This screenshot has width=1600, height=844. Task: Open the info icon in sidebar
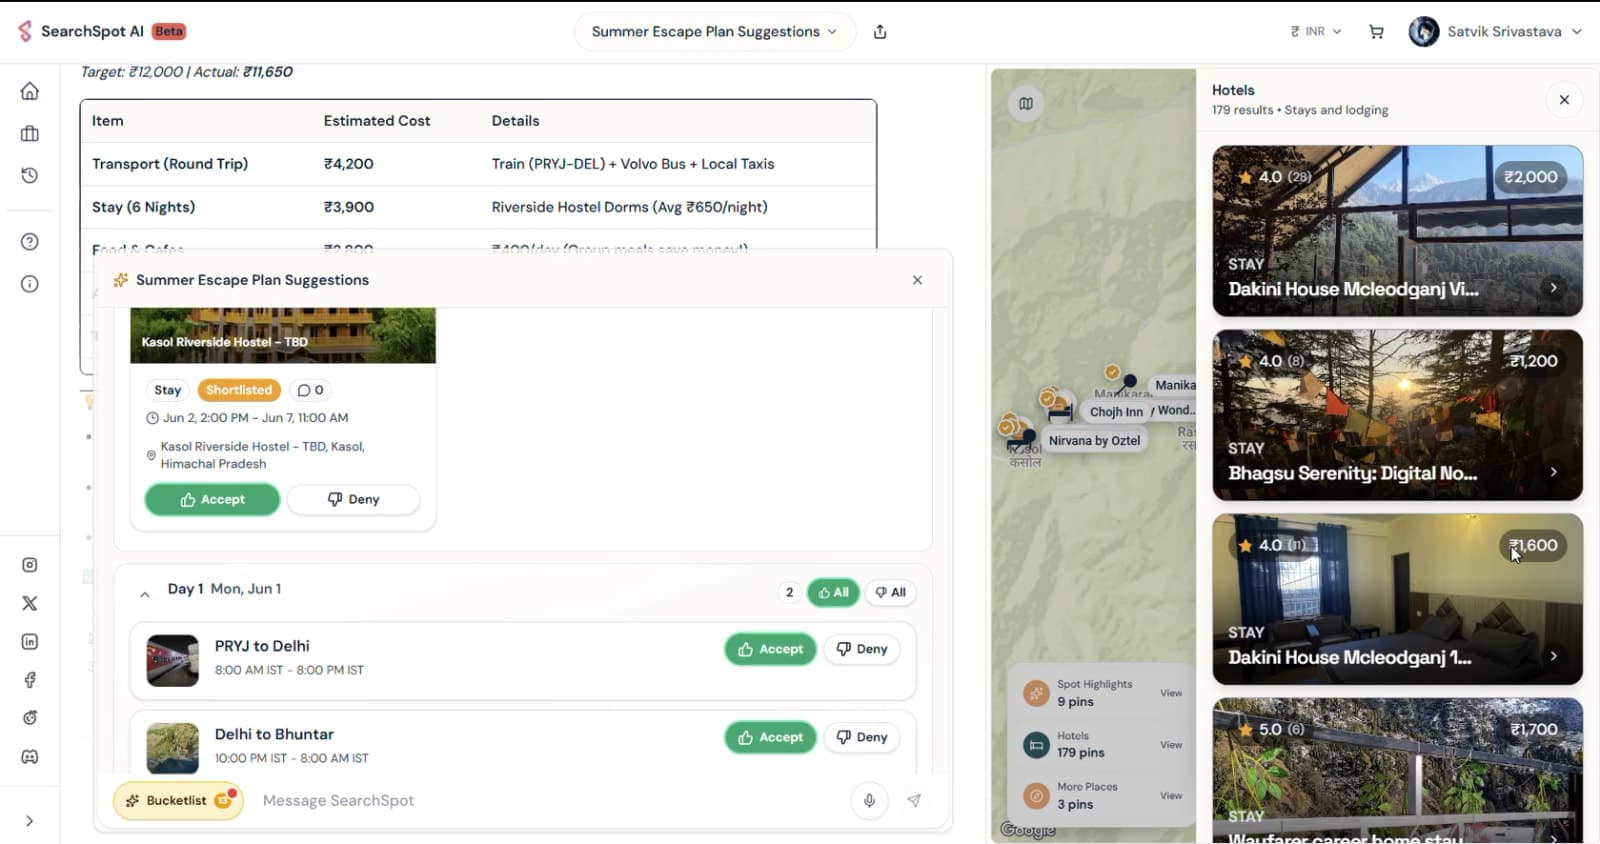30,284
